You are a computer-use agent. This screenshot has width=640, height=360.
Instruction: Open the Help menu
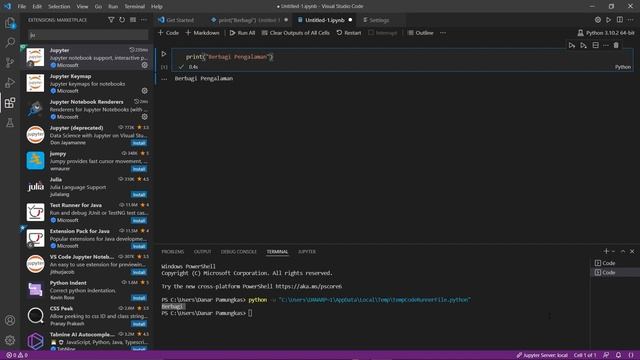tap(157, 6)
